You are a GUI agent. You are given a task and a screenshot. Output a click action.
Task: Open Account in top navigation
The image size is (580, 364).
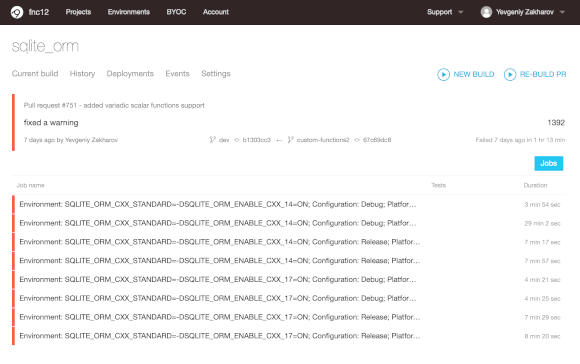coord(216,12)
